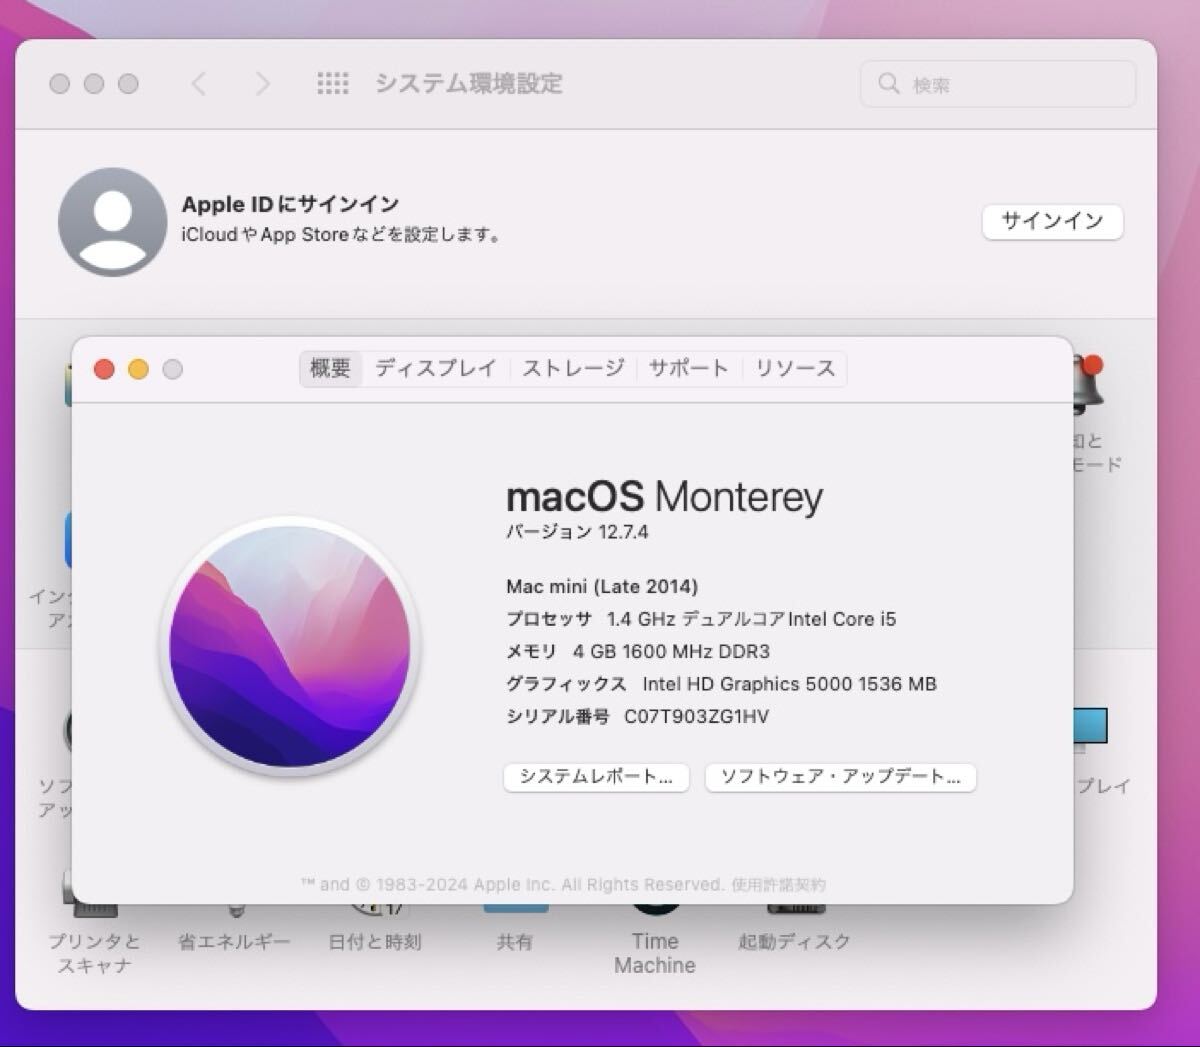
Task: Click the search magnifier icon
Action: 888,83
